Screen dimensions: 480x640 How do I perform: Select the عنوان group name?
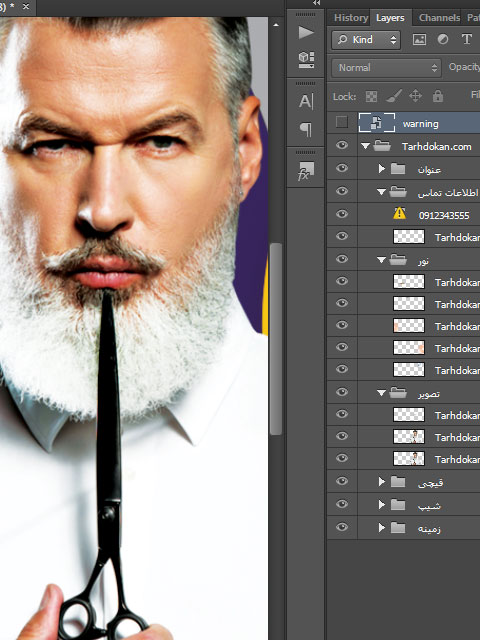[429, 169]
